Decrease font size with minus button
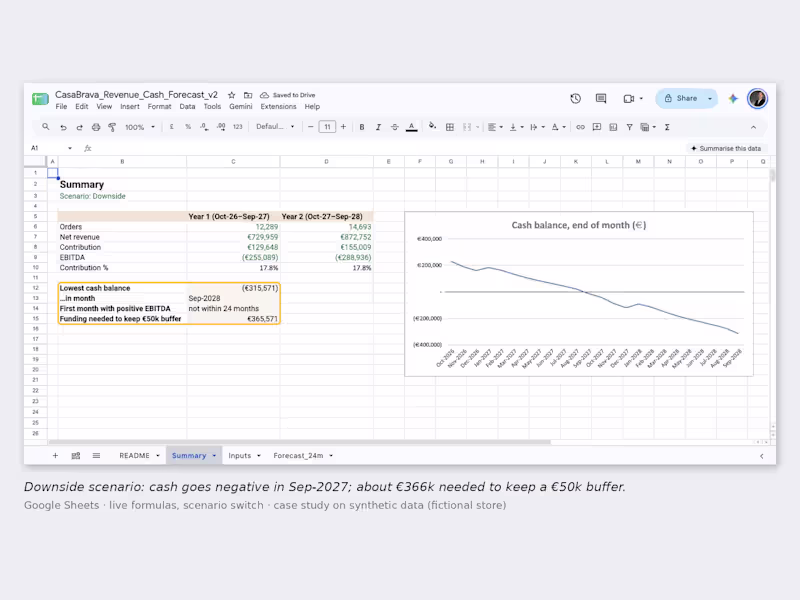 [311, 127]
